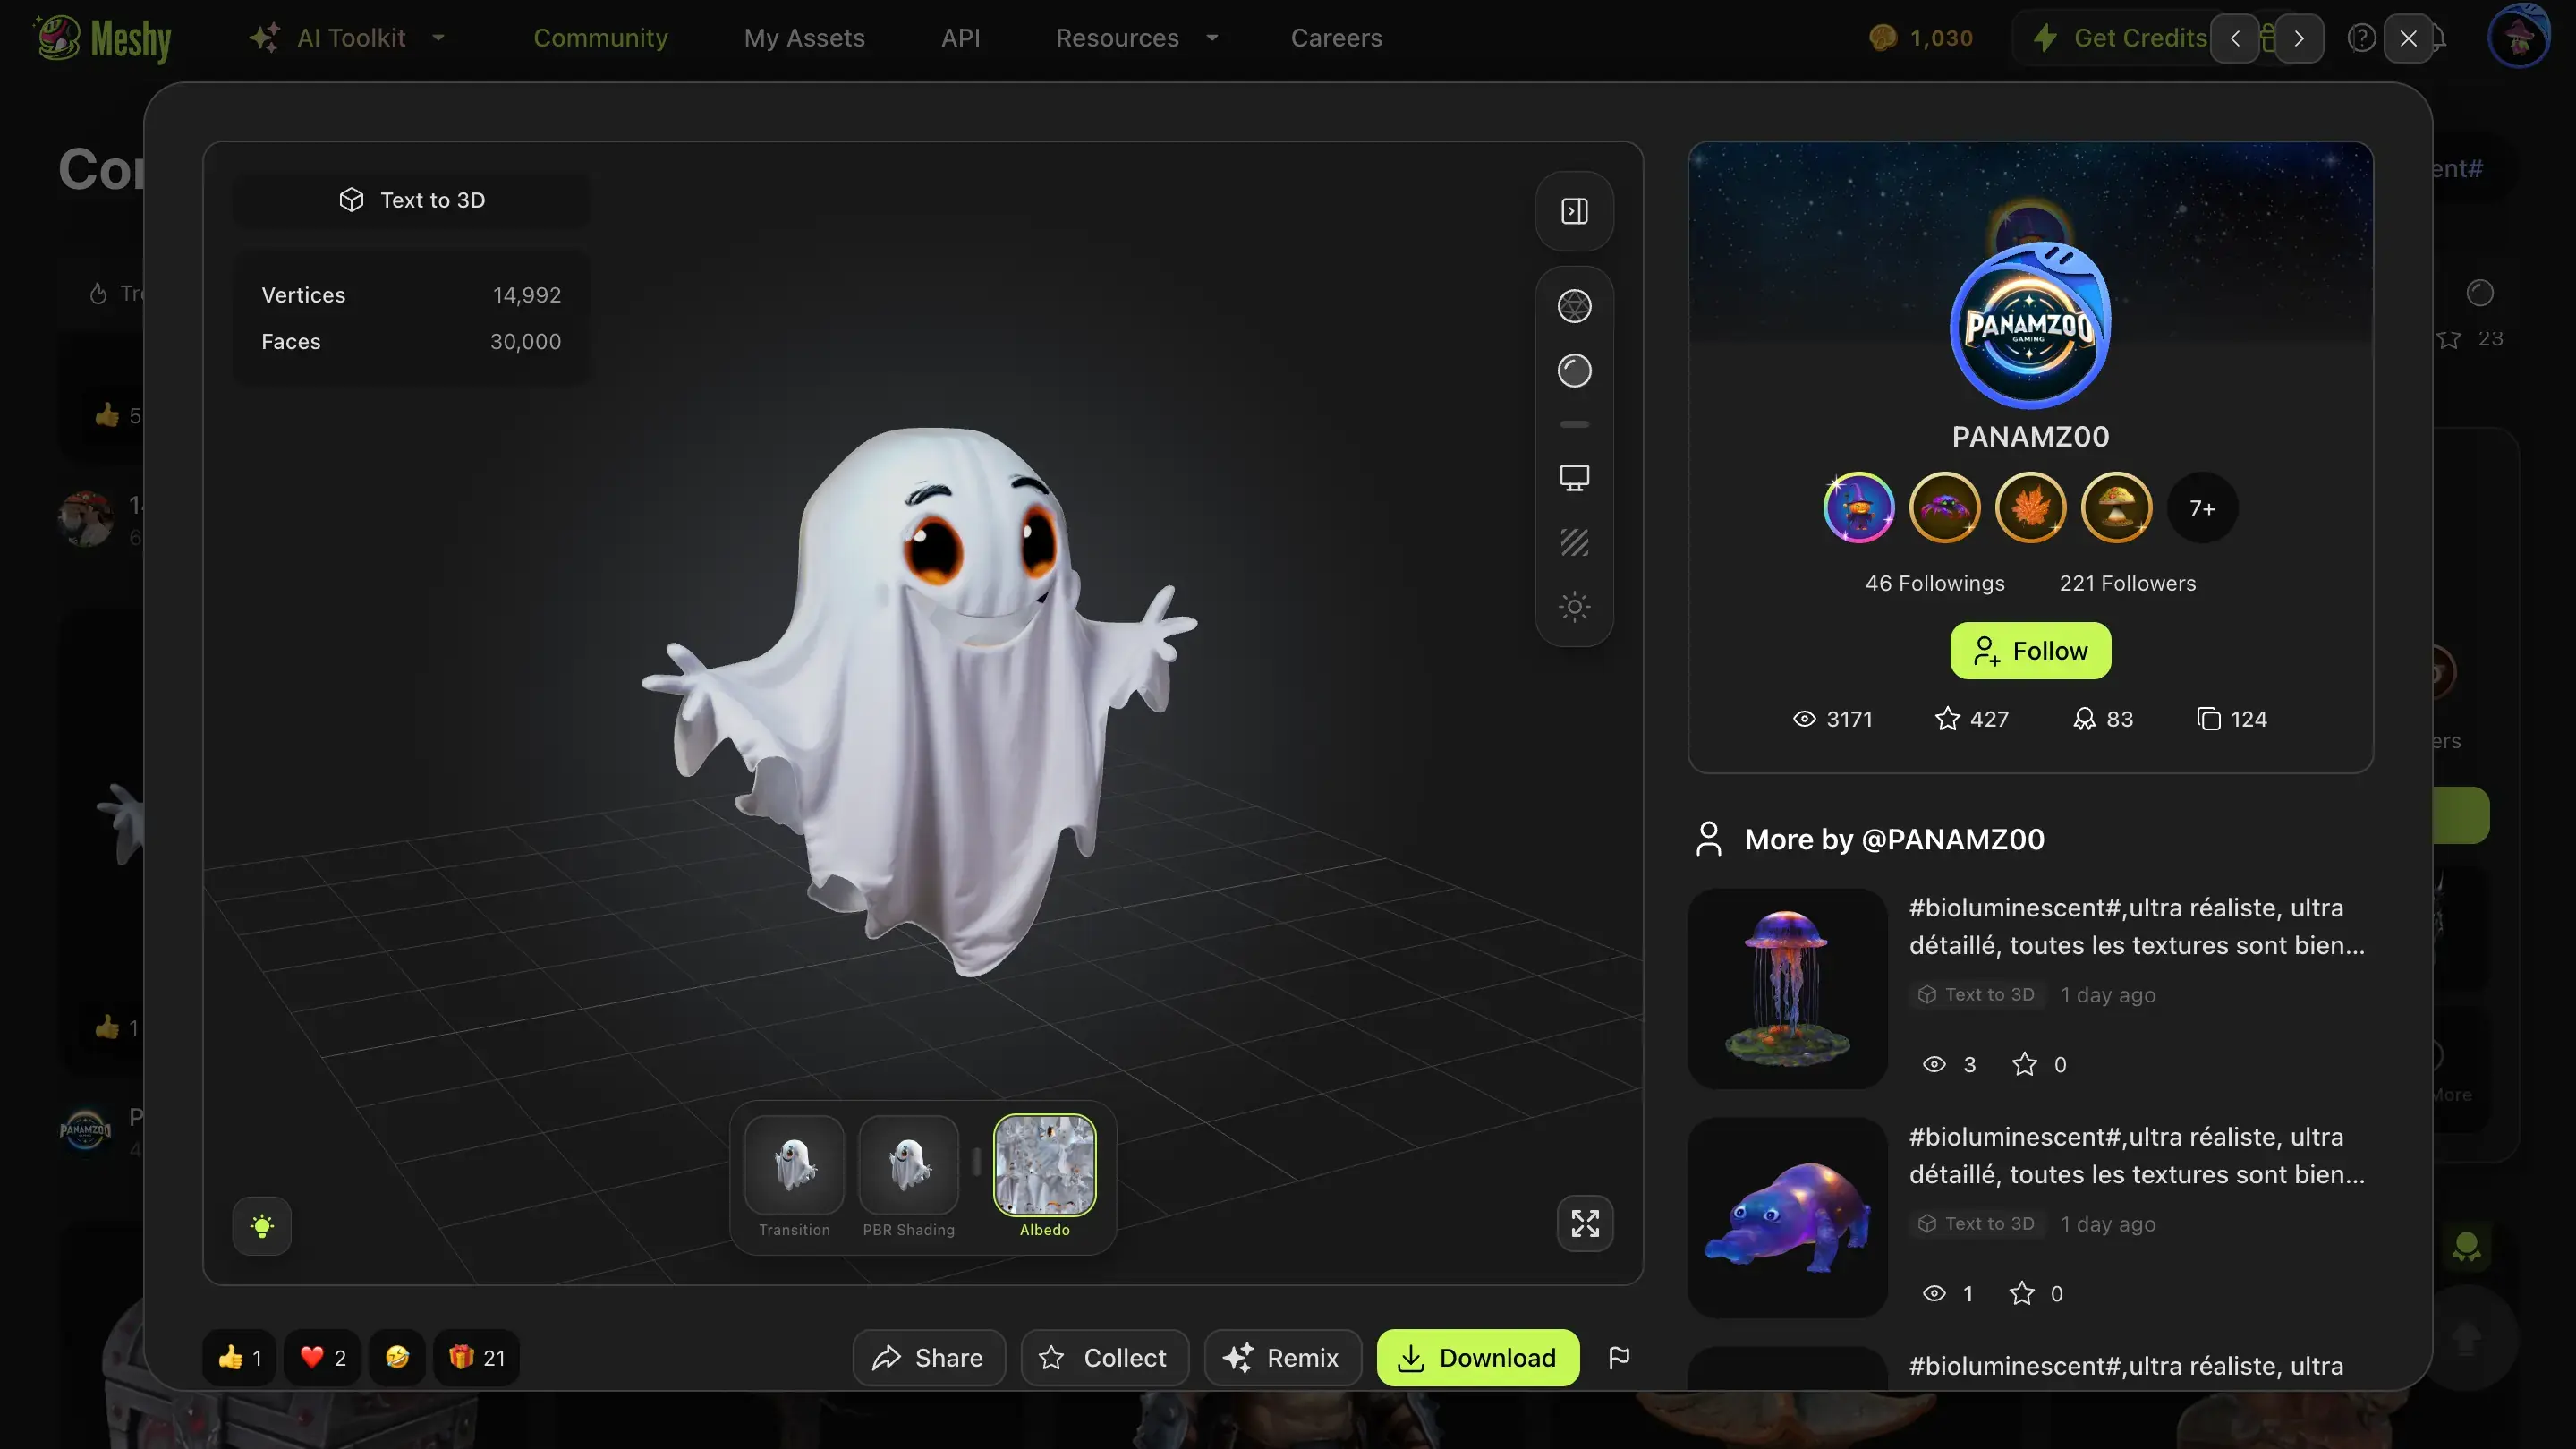The height and width of the screenshot is (1449, 2576).
Task: Toggle wireframe view in the viewer toolbar
Action: (1574, 305)
